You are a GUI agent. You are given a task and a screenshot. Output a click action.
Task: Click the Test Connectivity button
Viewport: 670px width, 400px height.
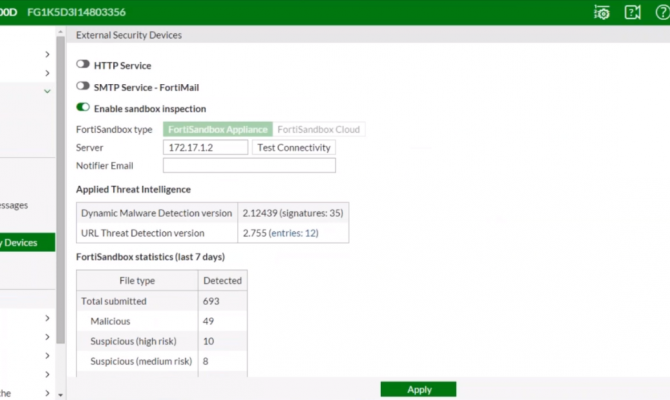tap(294, 147)
